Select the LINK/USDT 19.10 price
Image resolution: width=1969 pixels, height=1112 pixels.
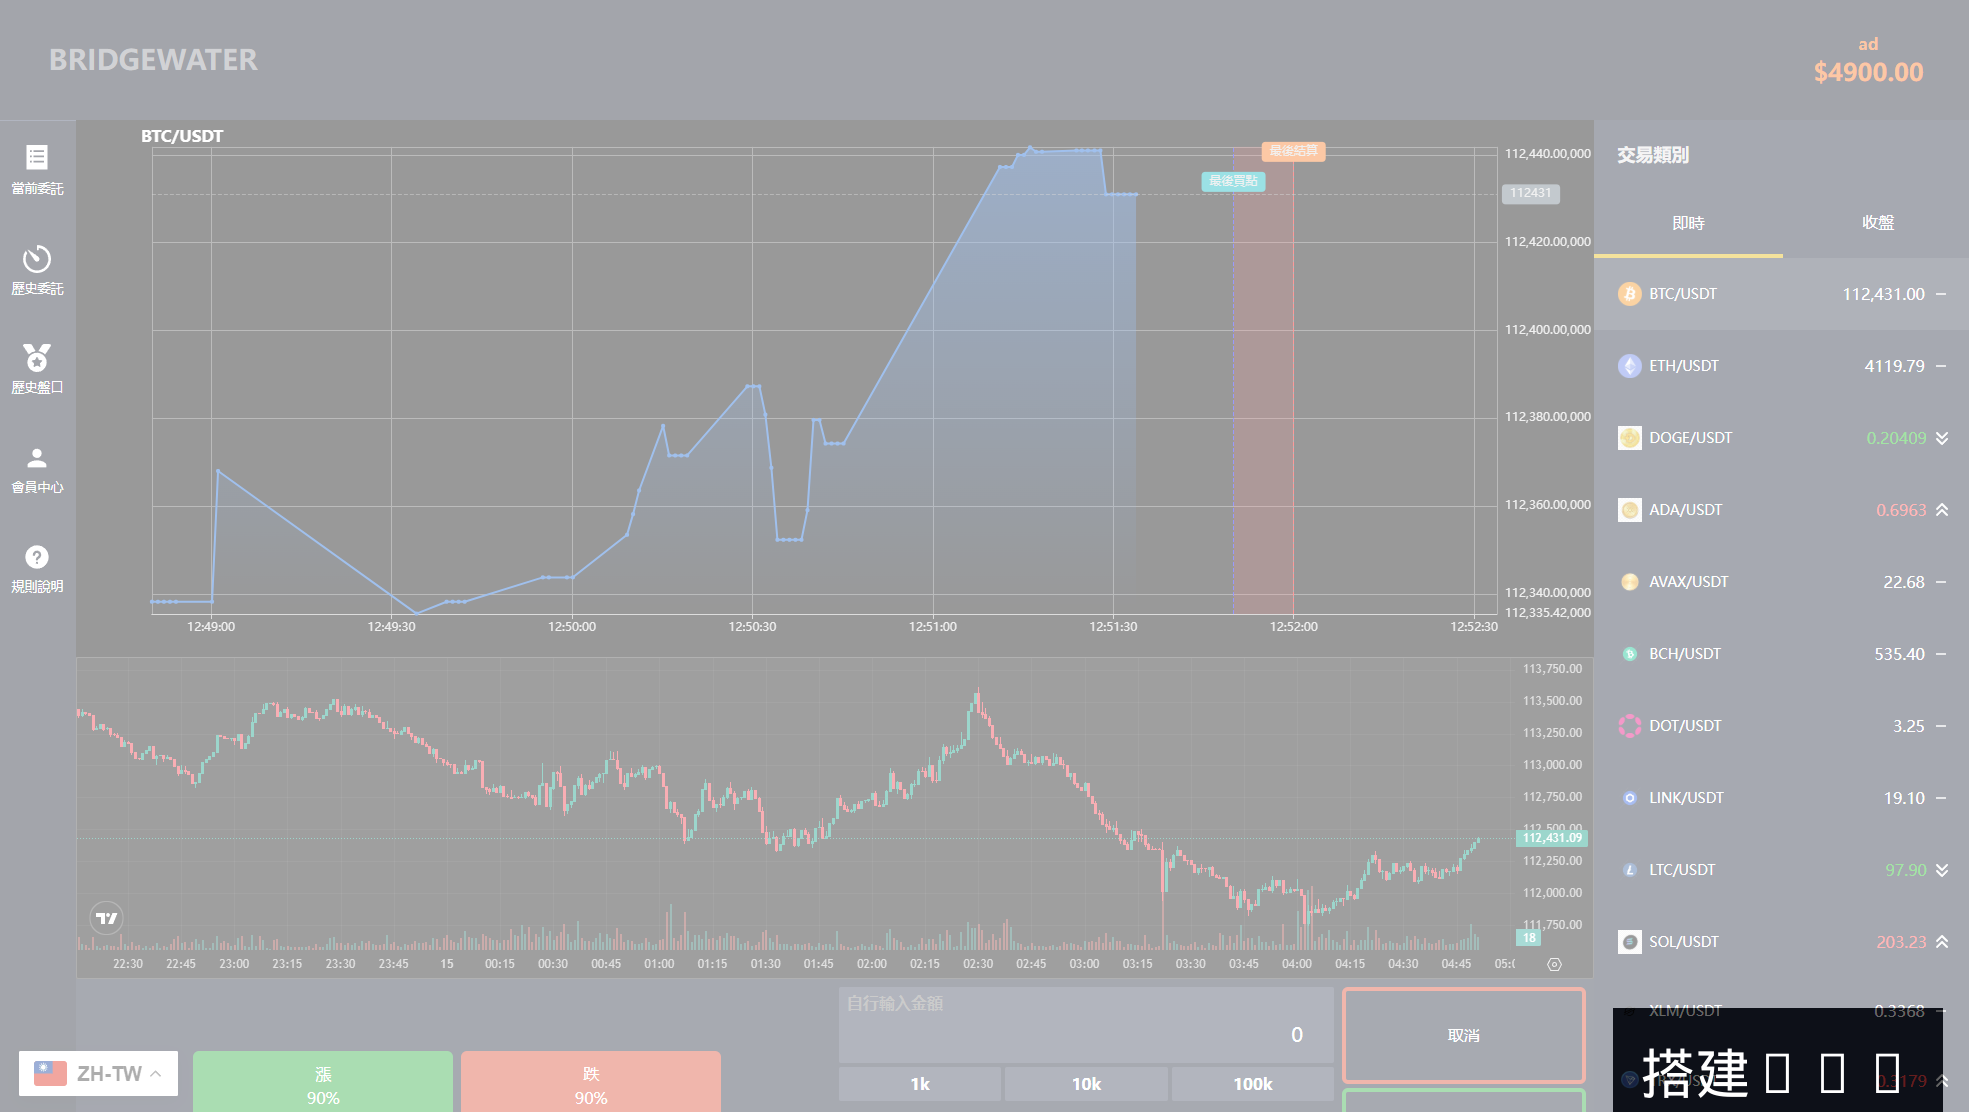[1904, 798]
